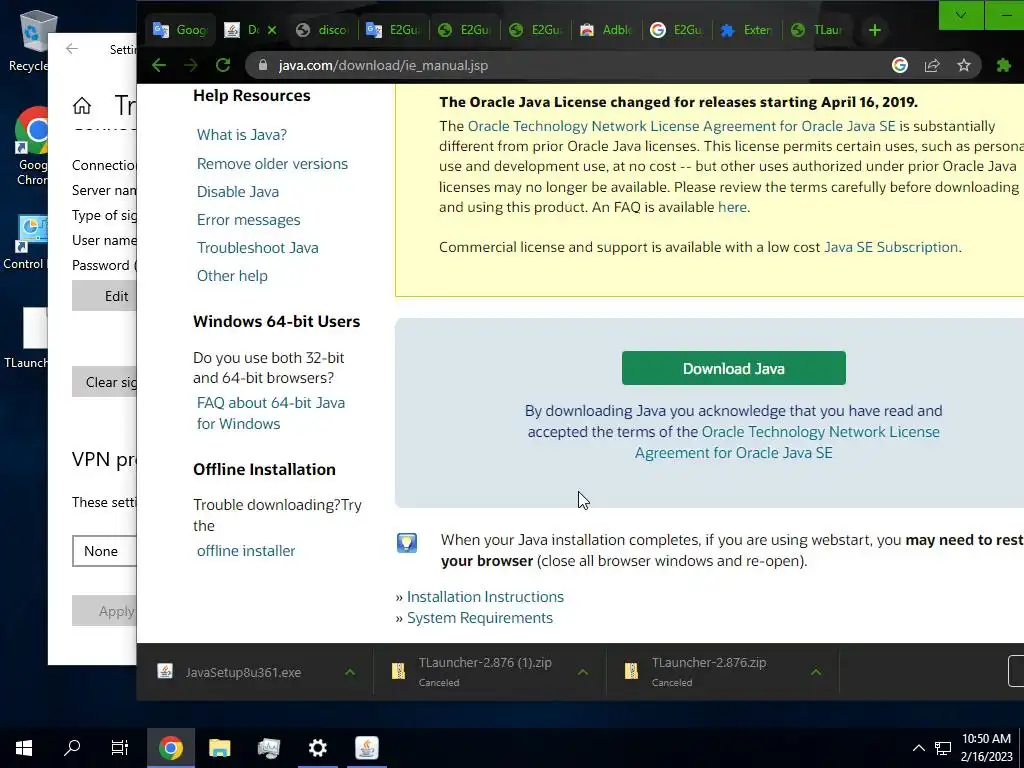The width and height of the screenshot is (1024, 768).
Task: Click the browser forward arrow
Action: pos(191,65)
